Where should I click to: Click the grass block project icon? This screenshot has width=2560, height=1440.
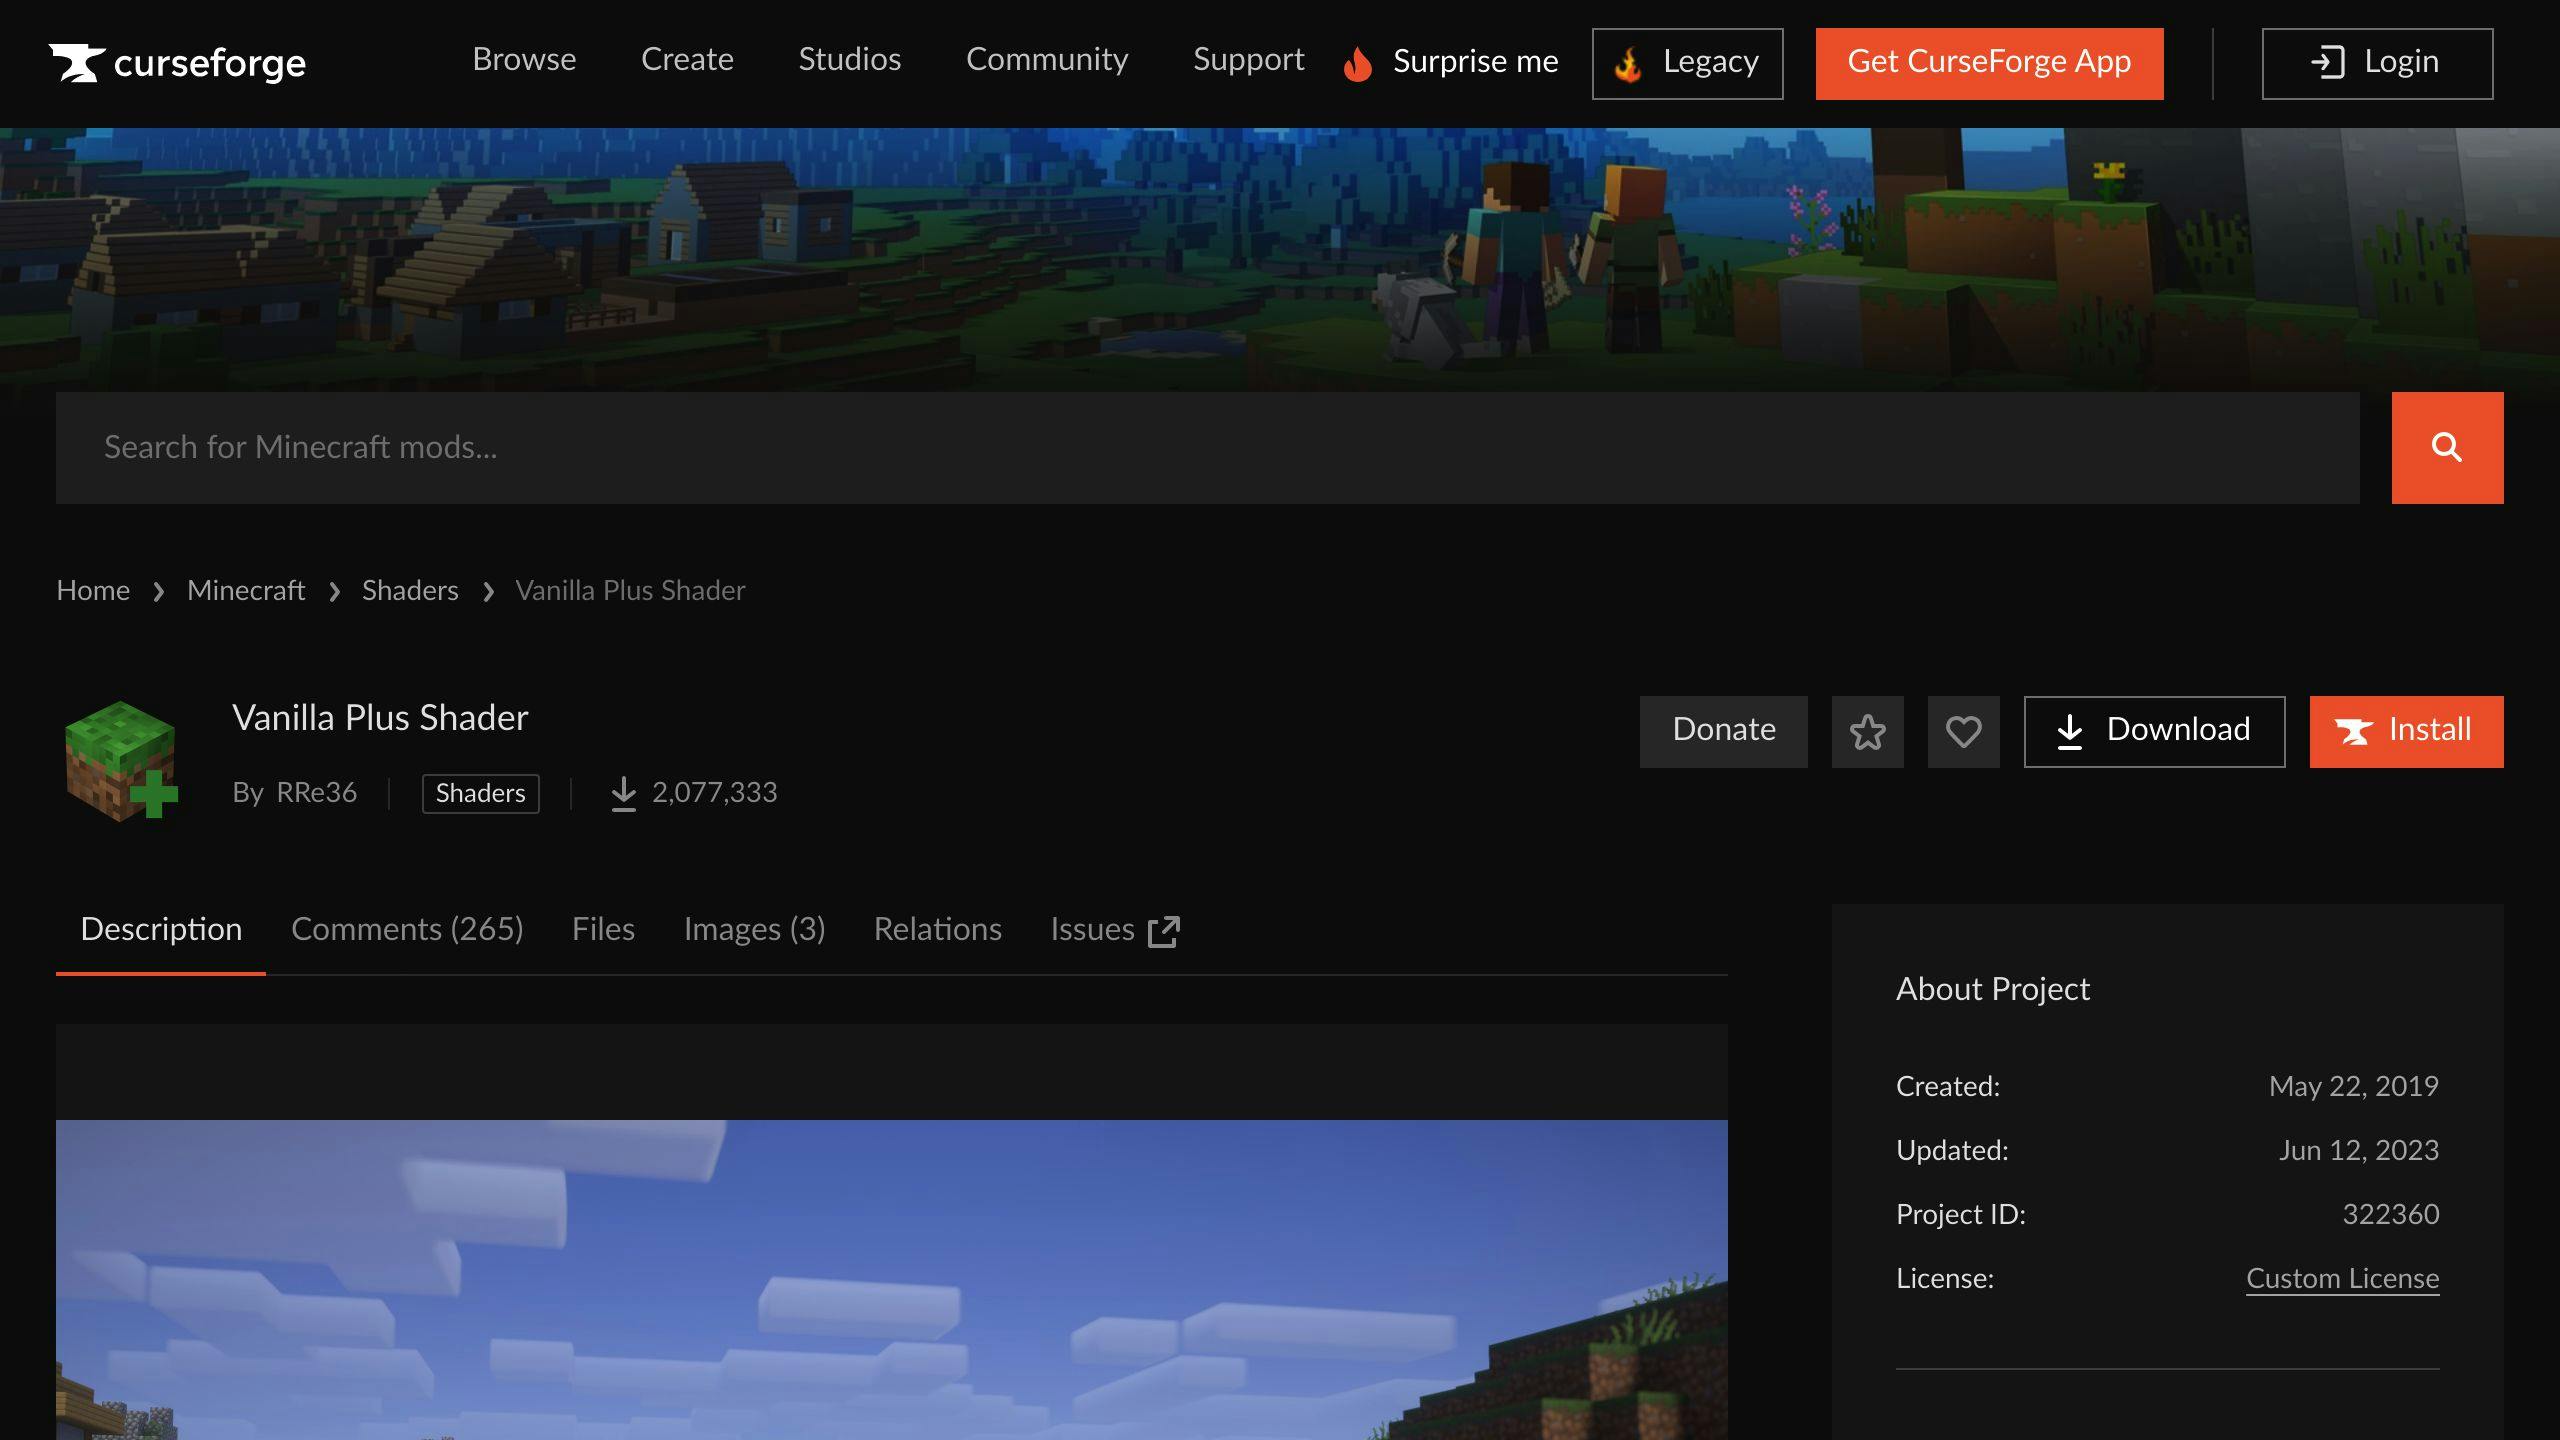(120, 761)
